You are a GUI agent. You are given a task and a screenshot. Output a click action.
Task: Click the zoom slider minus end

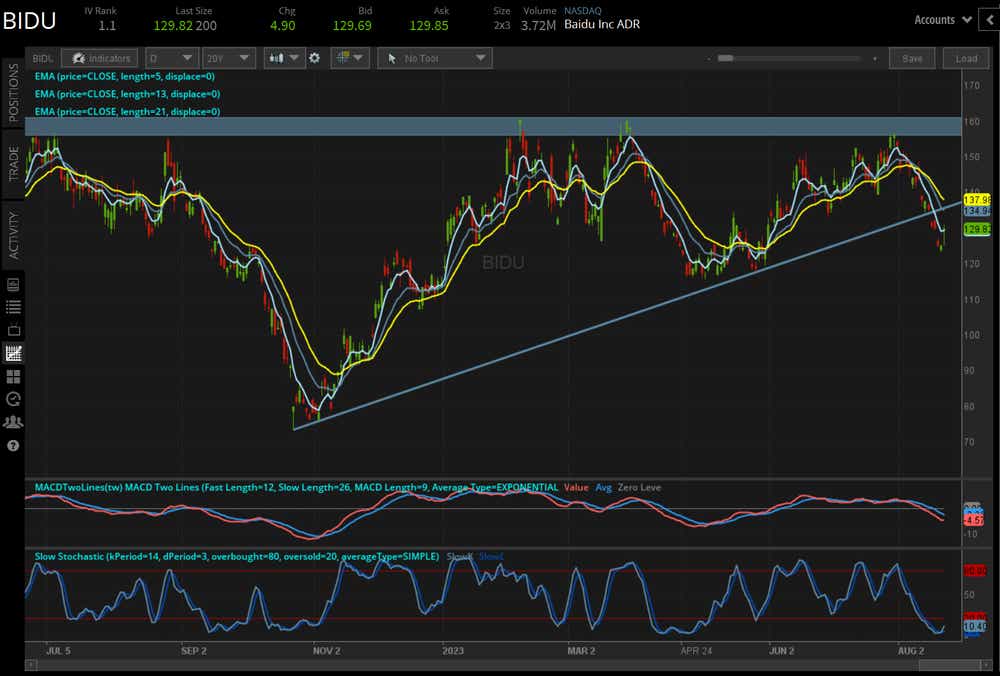tap(709, 59)
